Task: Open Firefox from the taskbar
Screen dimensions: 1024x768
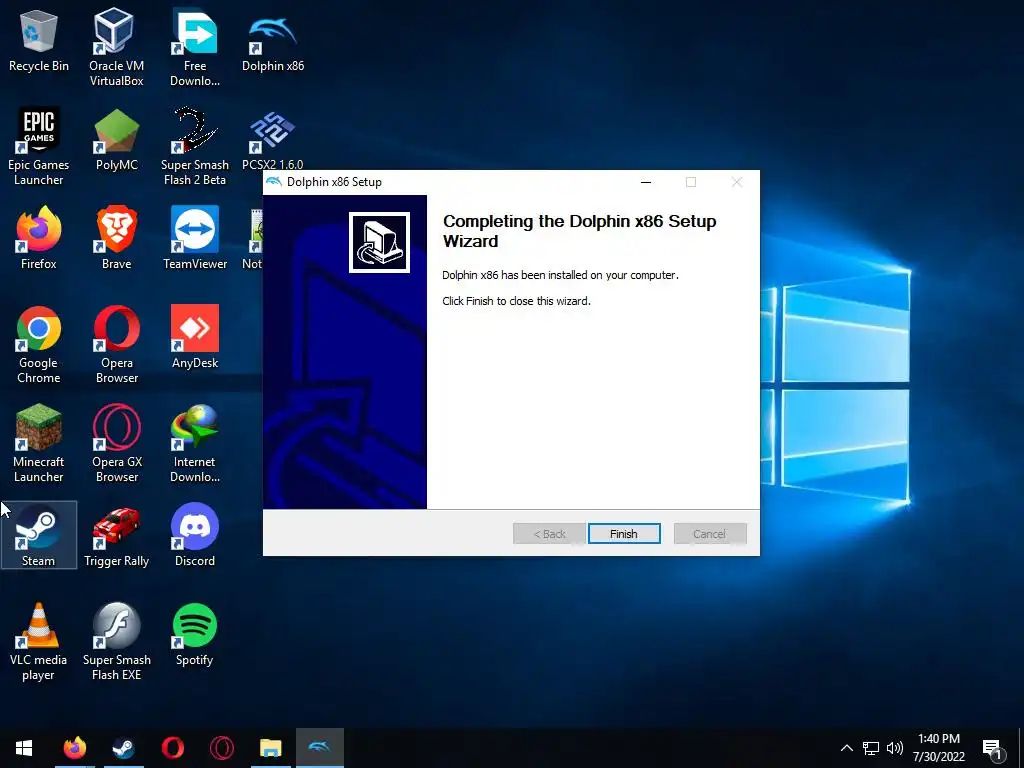Action: click(74, 748)
